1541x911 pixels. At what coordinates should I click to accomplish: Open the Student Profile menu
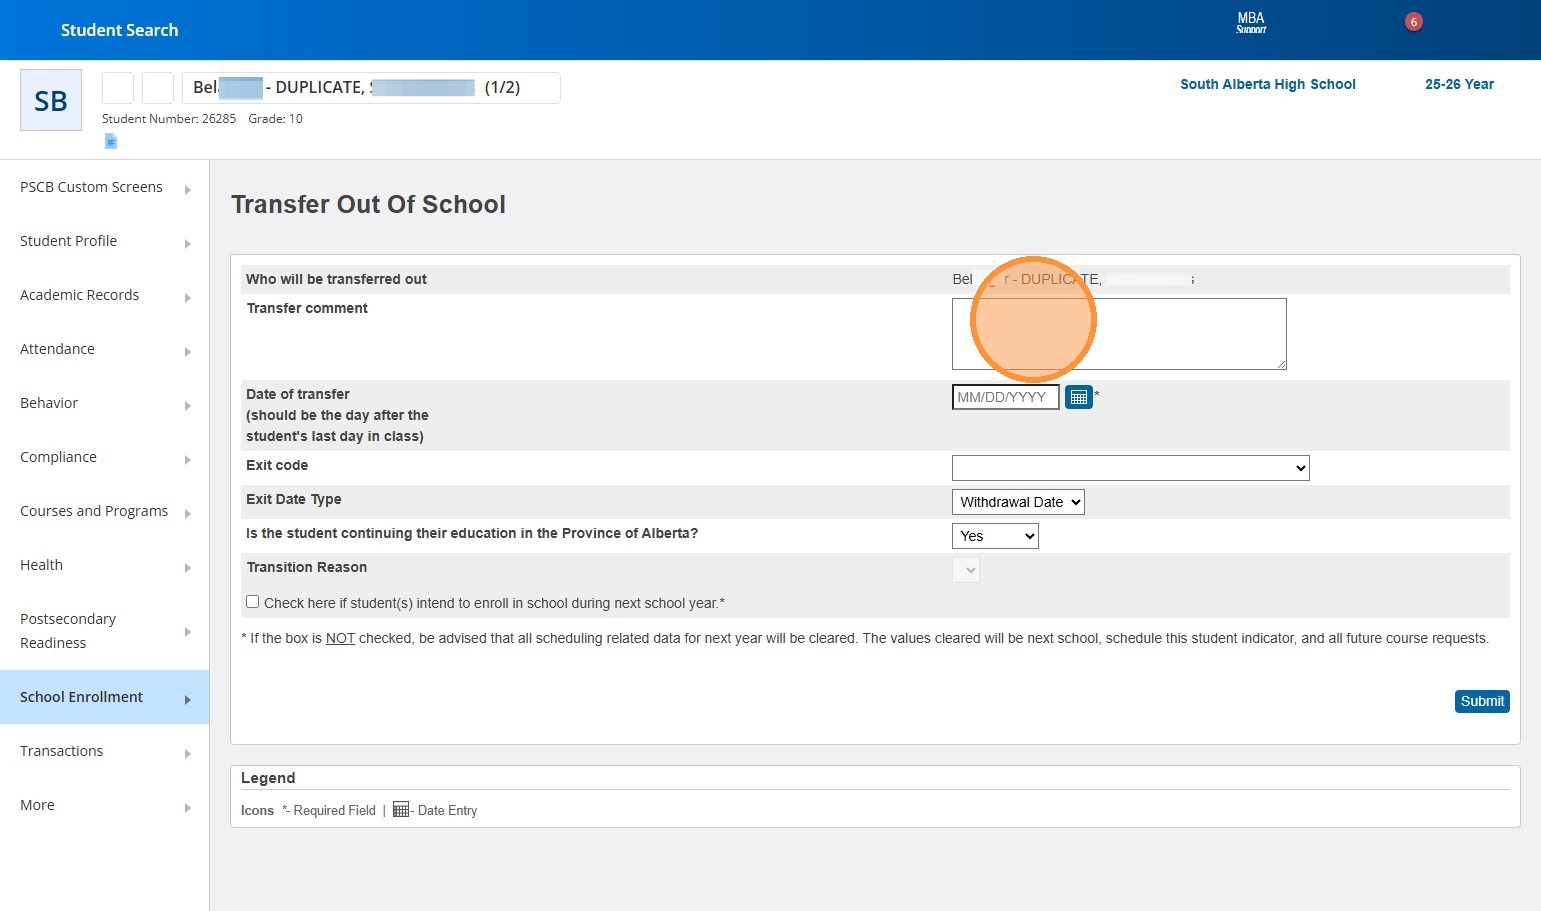[69, 241]
